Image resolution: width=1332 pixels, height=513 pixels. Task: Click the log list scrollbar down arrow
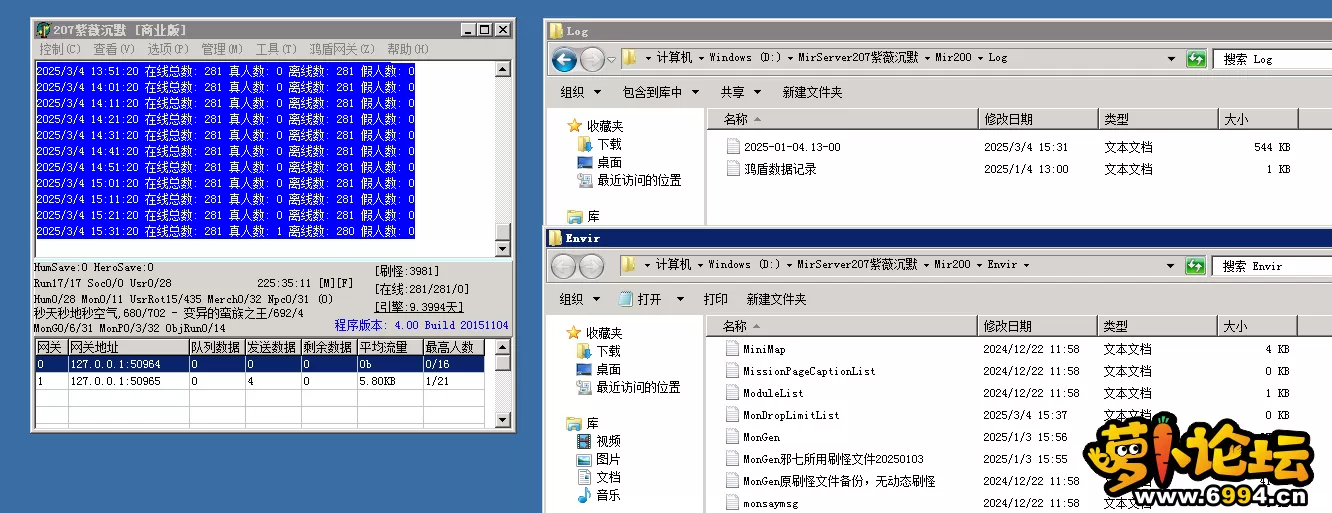(x=503, y=249)
